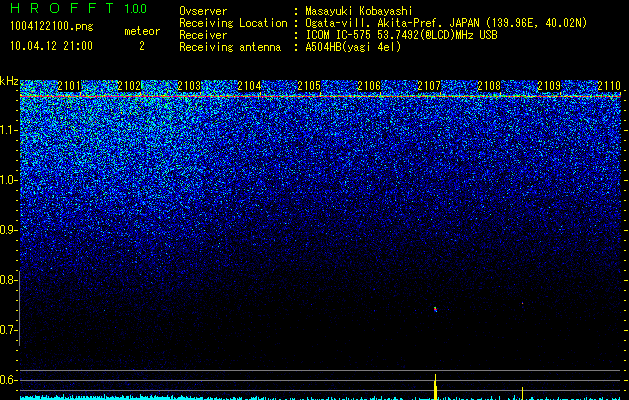Click the Receiving antenna label
The image size is (629, 400).
(x=230, y=47)
